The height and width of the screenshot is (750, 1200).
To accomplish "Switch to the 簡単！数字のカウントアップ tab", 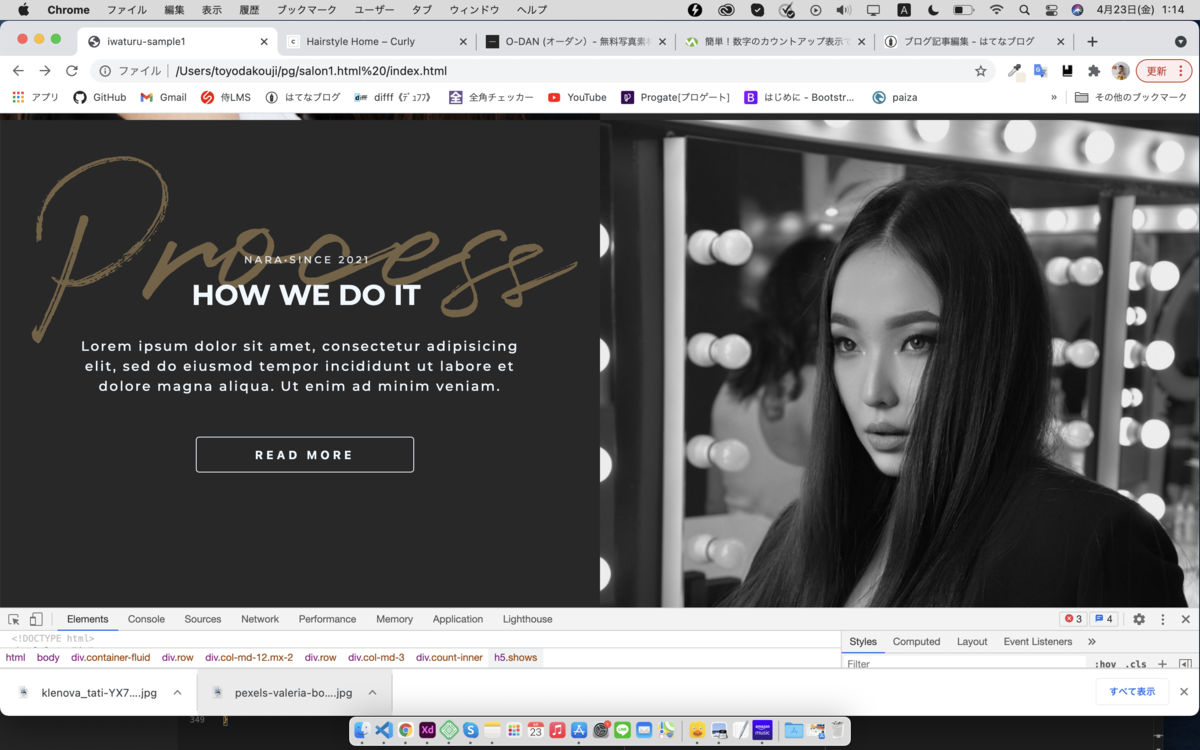I will 776,42.
